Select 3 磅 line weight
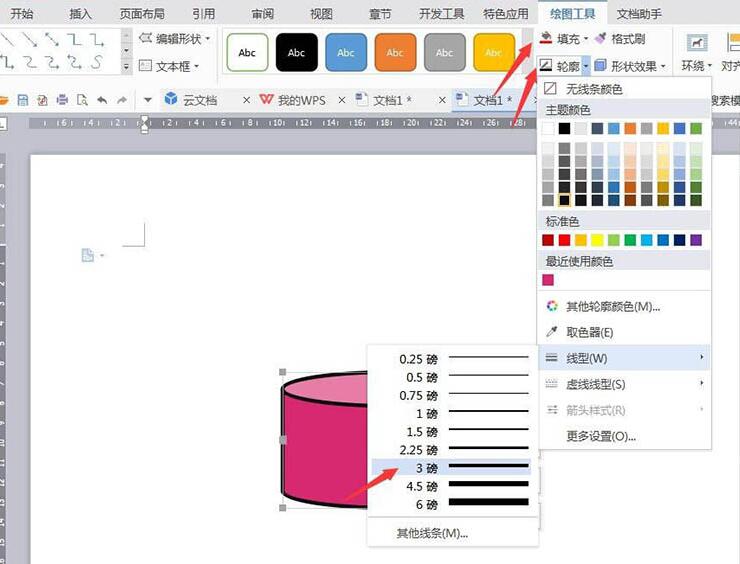 452,467
